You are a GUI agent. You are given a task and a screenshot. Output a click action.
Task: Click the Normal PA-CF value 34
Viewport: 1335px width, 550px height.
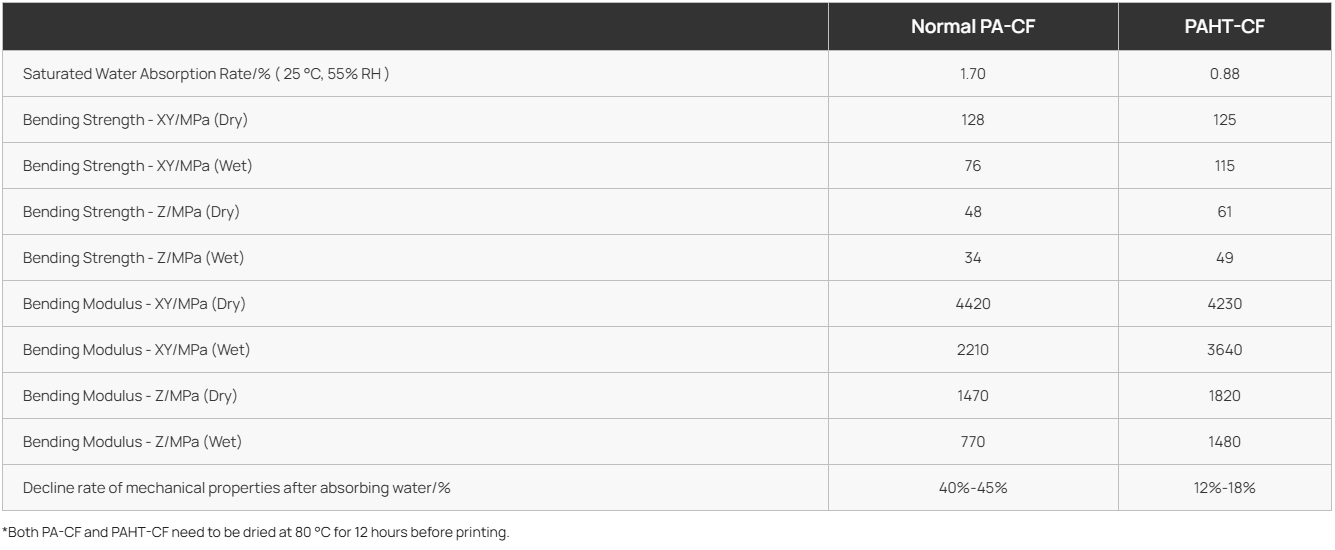click(x=972, y=258)
